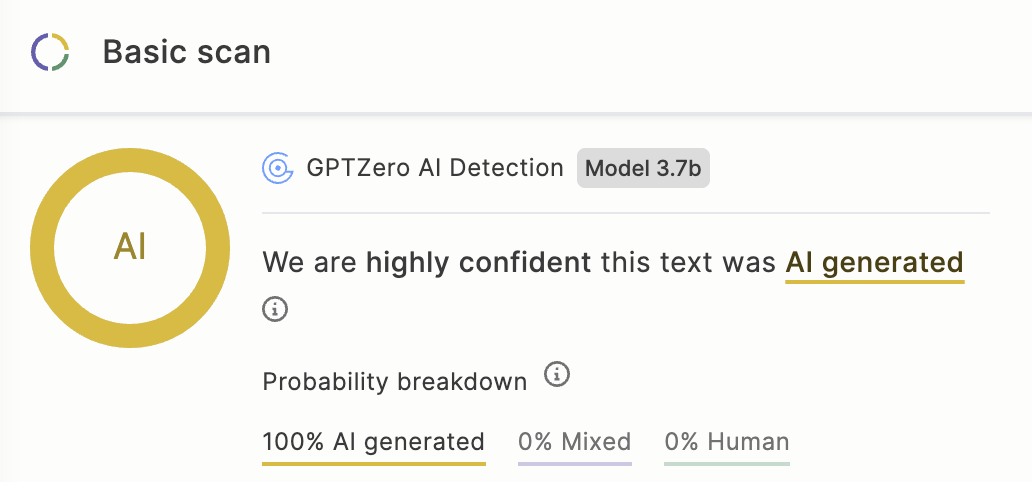1032x482 pixels.
Task: Open the underlined AI generated link
Action: click(875, 262)
